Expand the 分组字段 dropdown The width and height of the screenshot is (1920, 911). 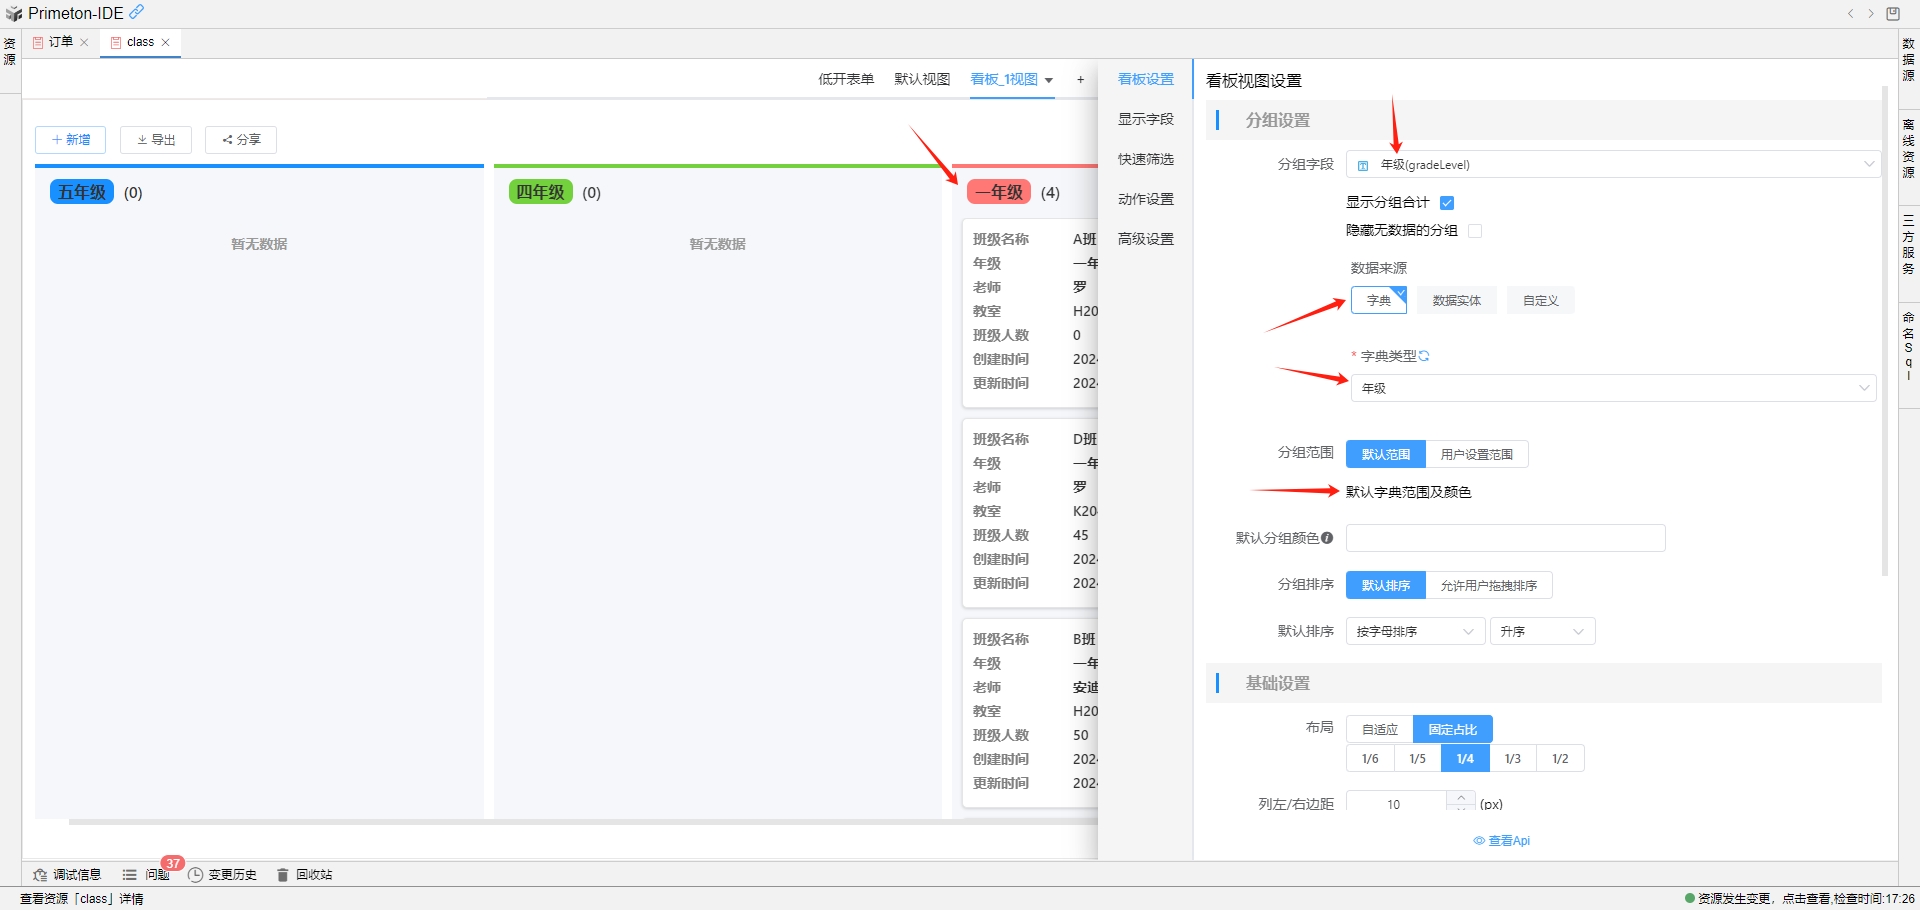[x=1612, y=165]
